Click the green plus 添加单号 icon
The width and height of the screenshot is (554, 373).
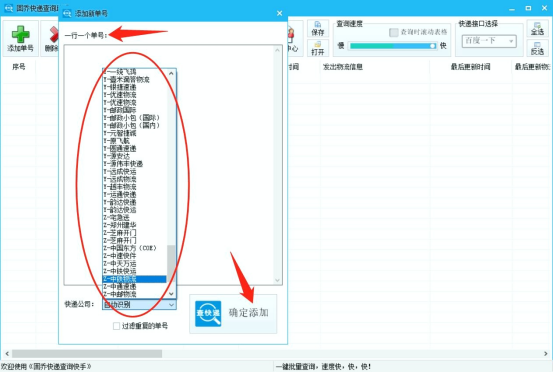(x=20, y=34)
